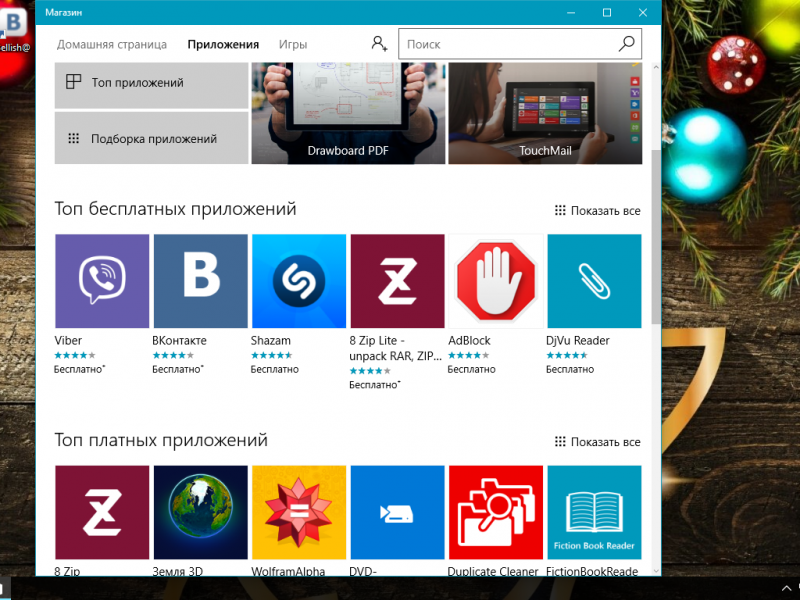The height and width of the screenshot is (600, 800).
Task: Open Подборка приложений category
Action: click(x=152, y=138)
